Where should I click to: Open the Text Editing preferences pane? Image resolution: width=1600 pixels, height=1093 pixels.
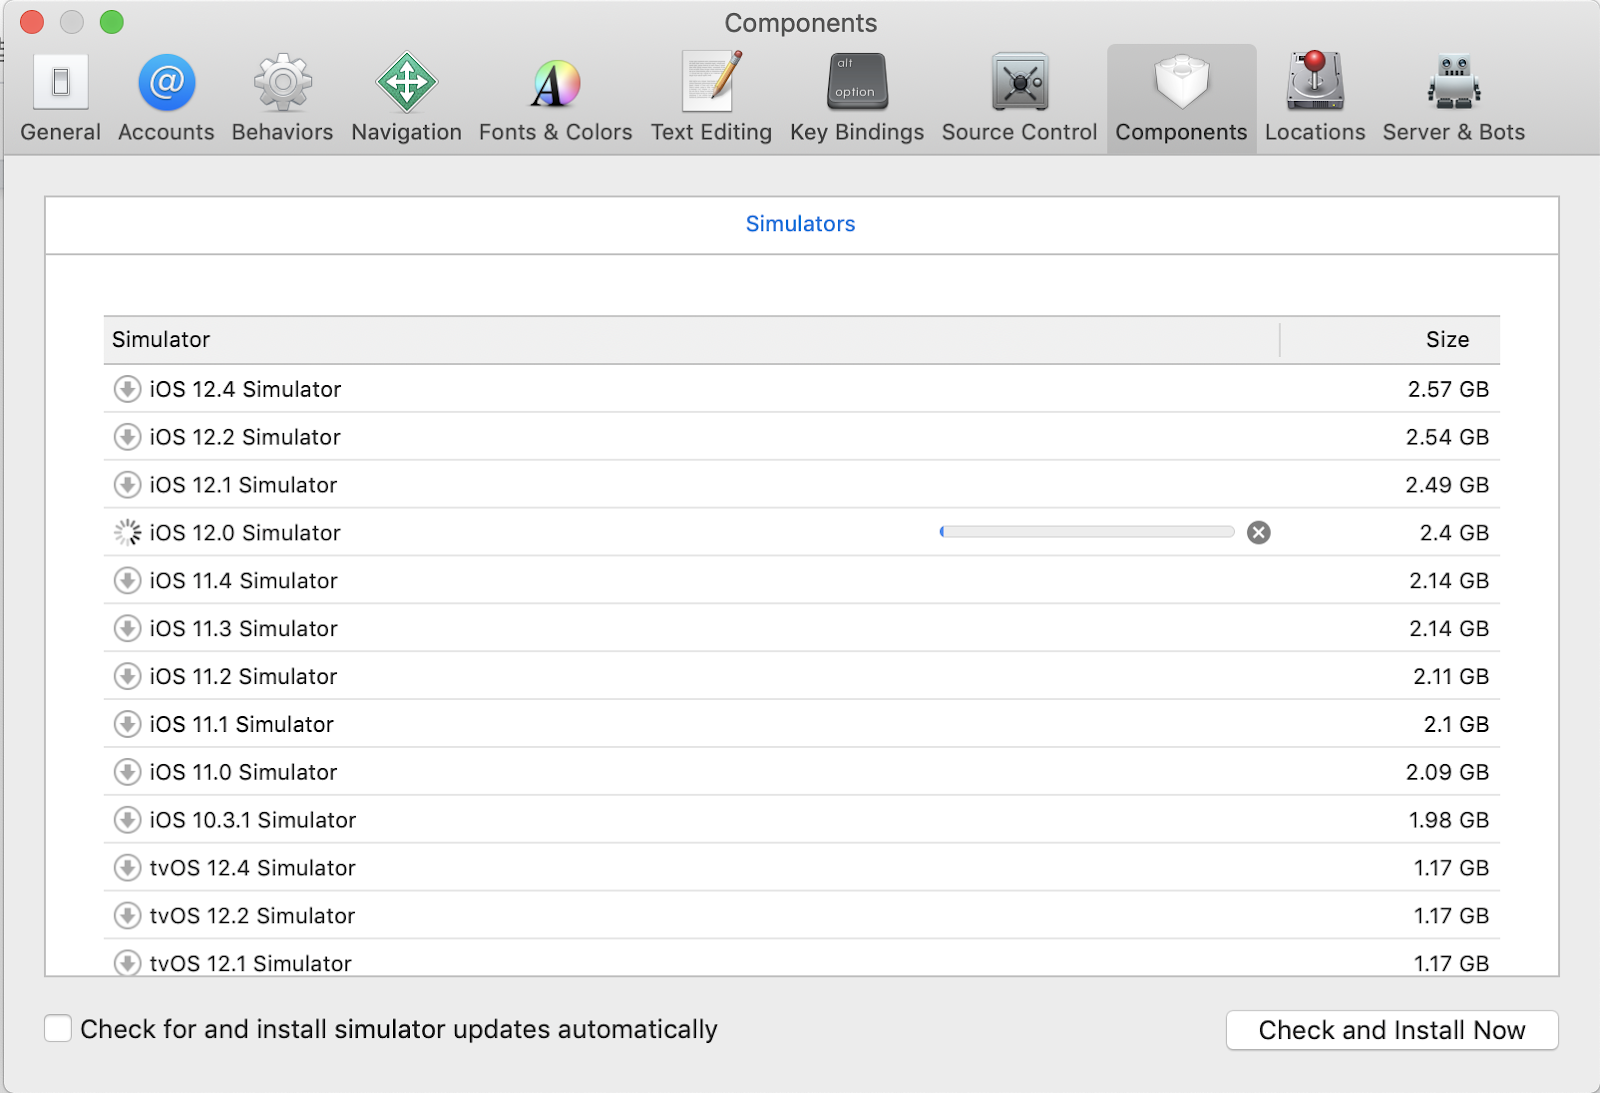point(711,98)
